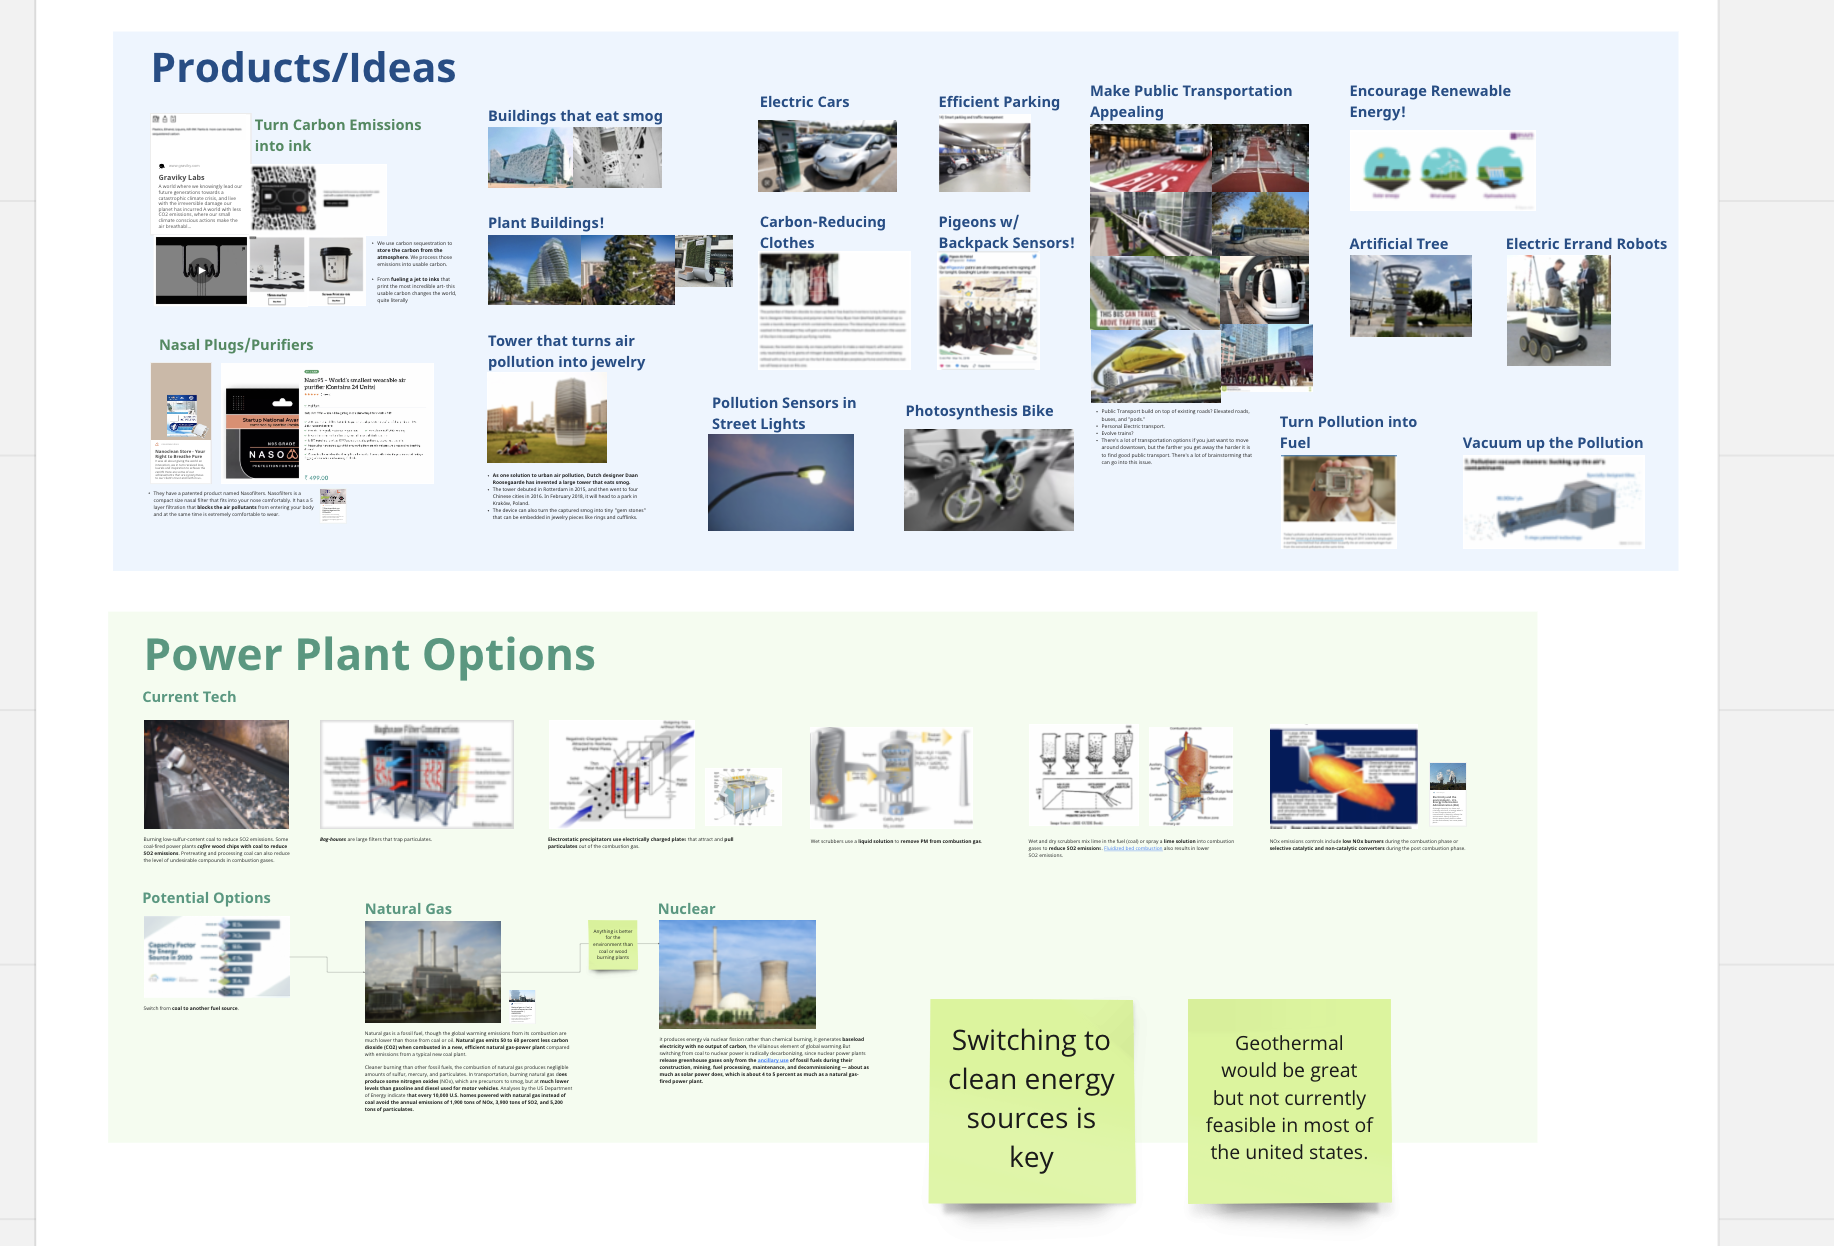Viewport: 1834px width, 1246px height.
Task: Click the white pod car photo
Action: pyautogui.click(x=1265, y=290)
